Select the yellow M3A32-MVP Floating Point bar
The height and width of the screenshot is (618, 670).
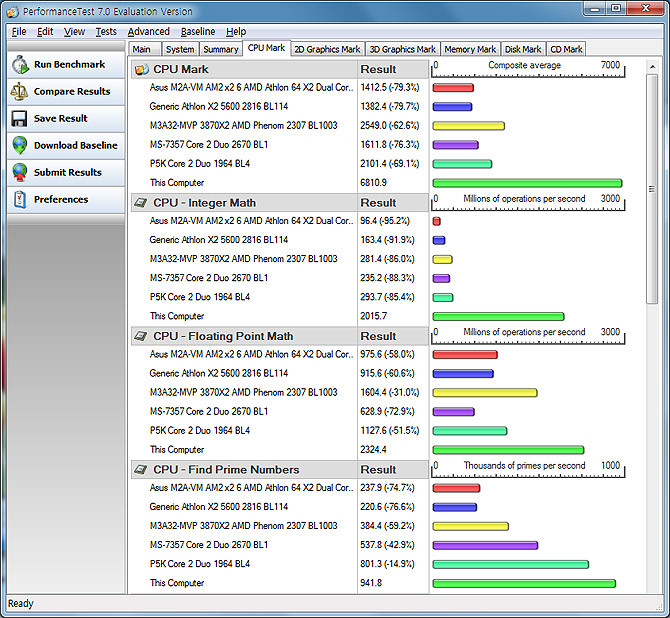(x=485, y=392)
